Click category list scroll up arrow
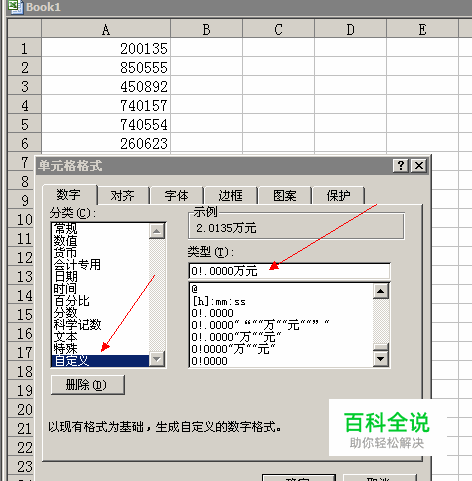This screenshot has height=481, width=472. tap(157, 231)
